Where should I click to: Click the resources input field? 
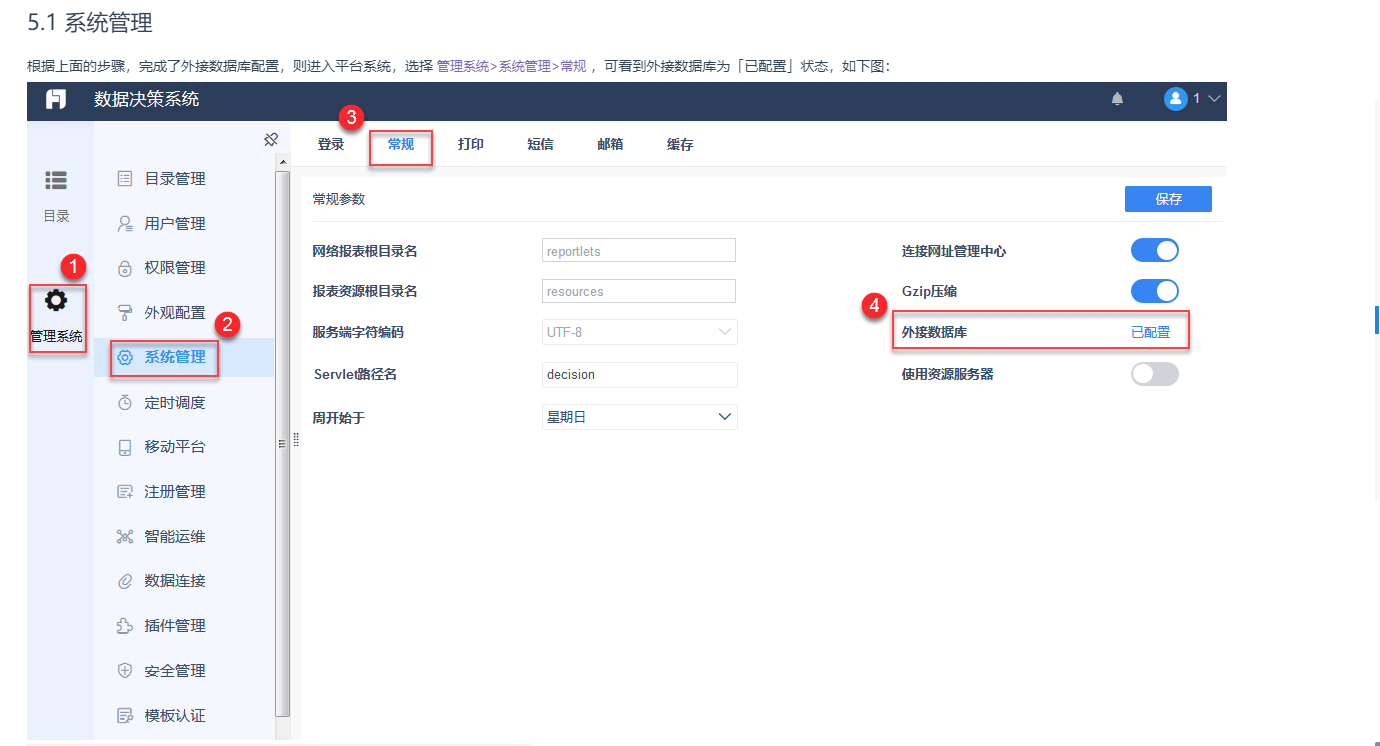tap(638, 291)
